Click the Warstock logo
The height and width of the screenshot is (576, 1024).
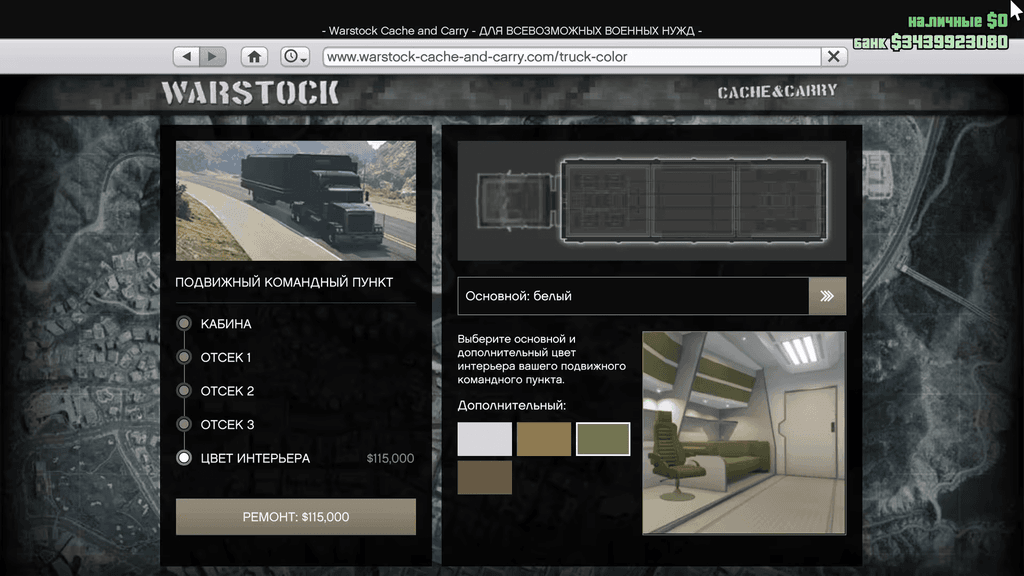250,93
